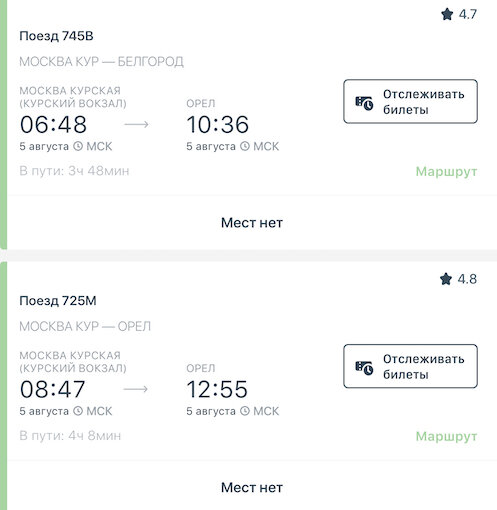Click the clock icon beside the 12:55 arrival date

coord(245,411)
